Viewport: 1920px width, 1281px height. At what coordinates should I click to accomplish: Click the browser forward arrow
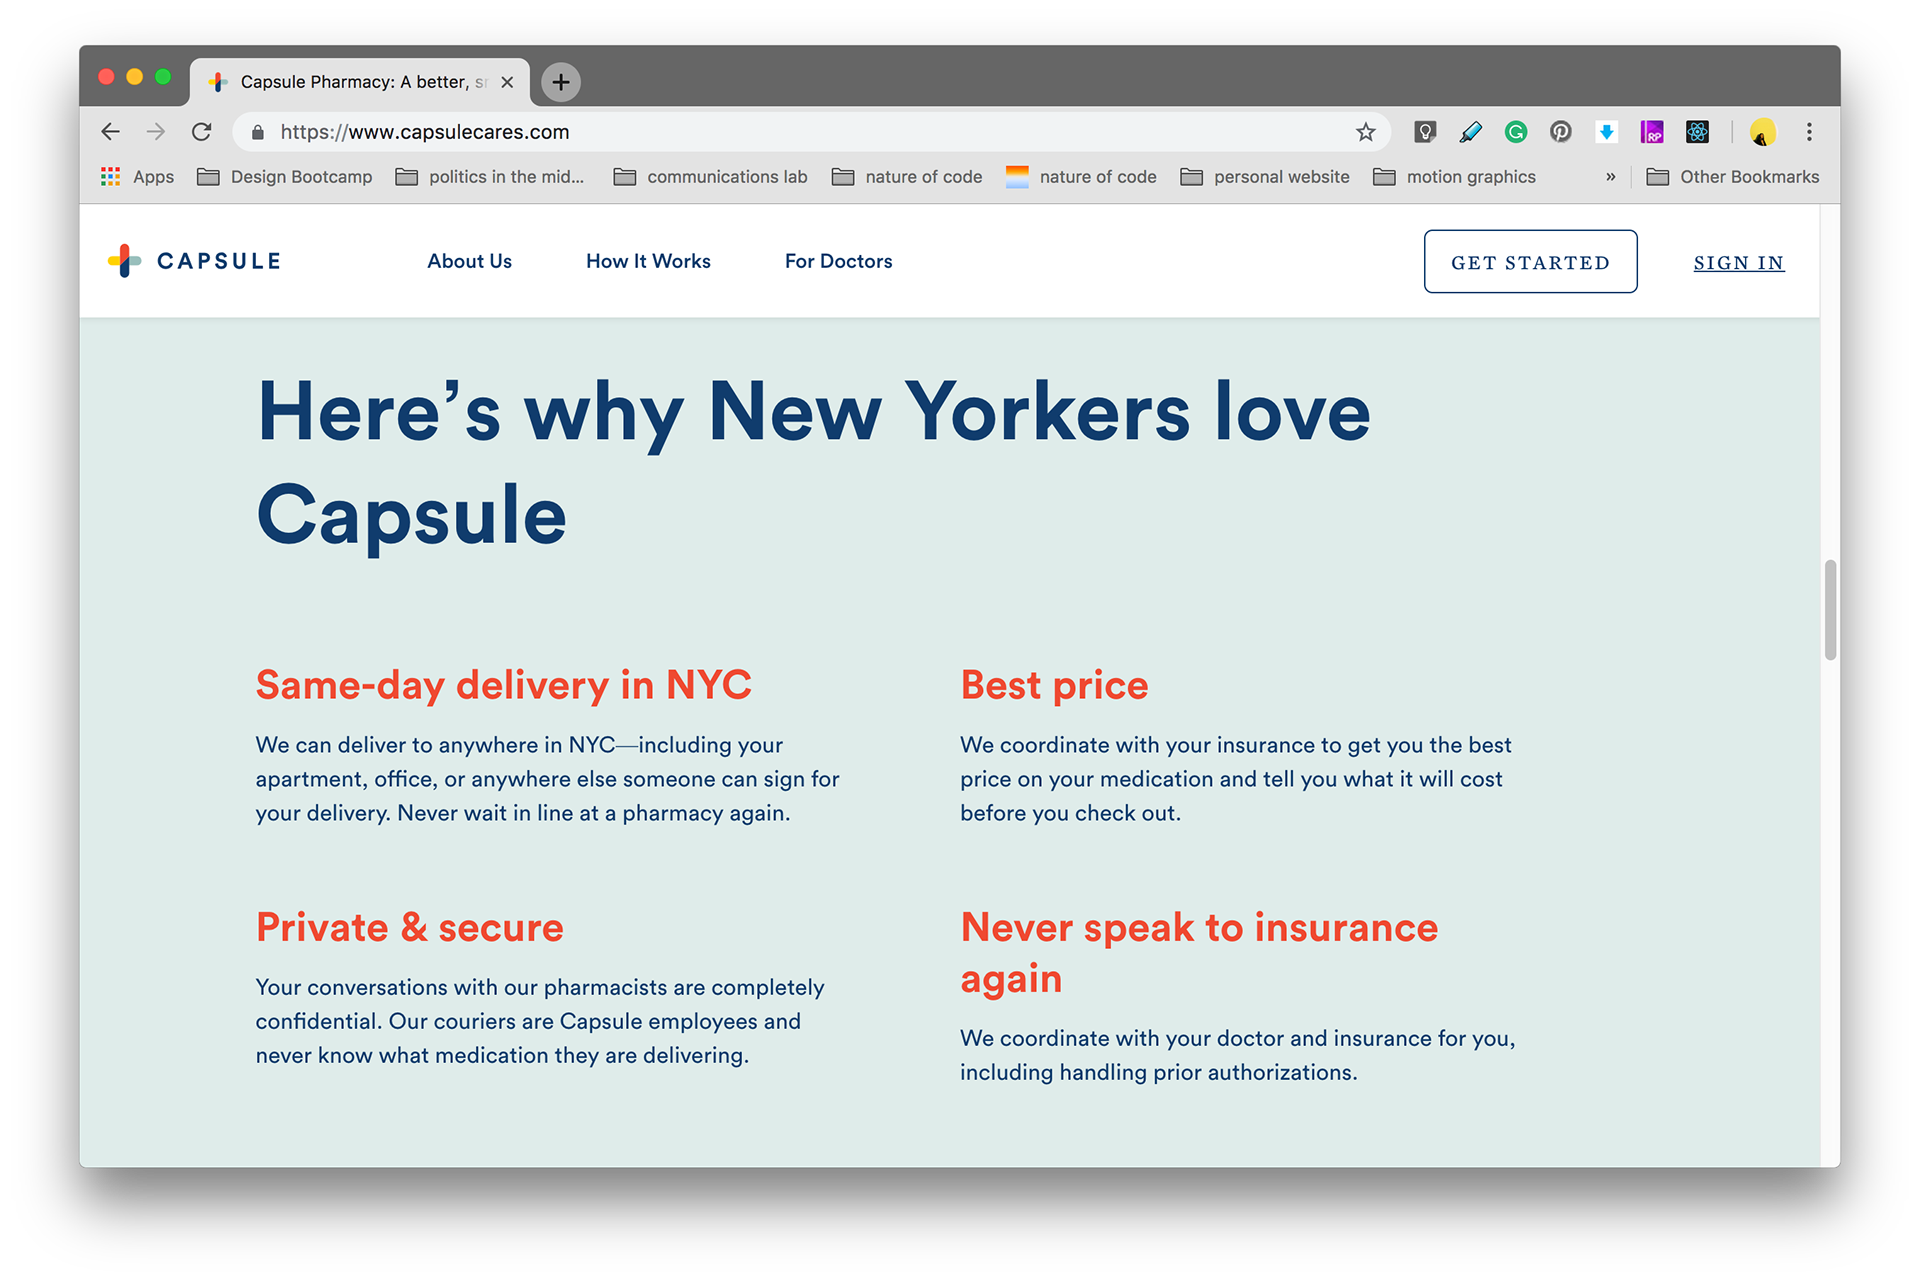pos(155,132)
